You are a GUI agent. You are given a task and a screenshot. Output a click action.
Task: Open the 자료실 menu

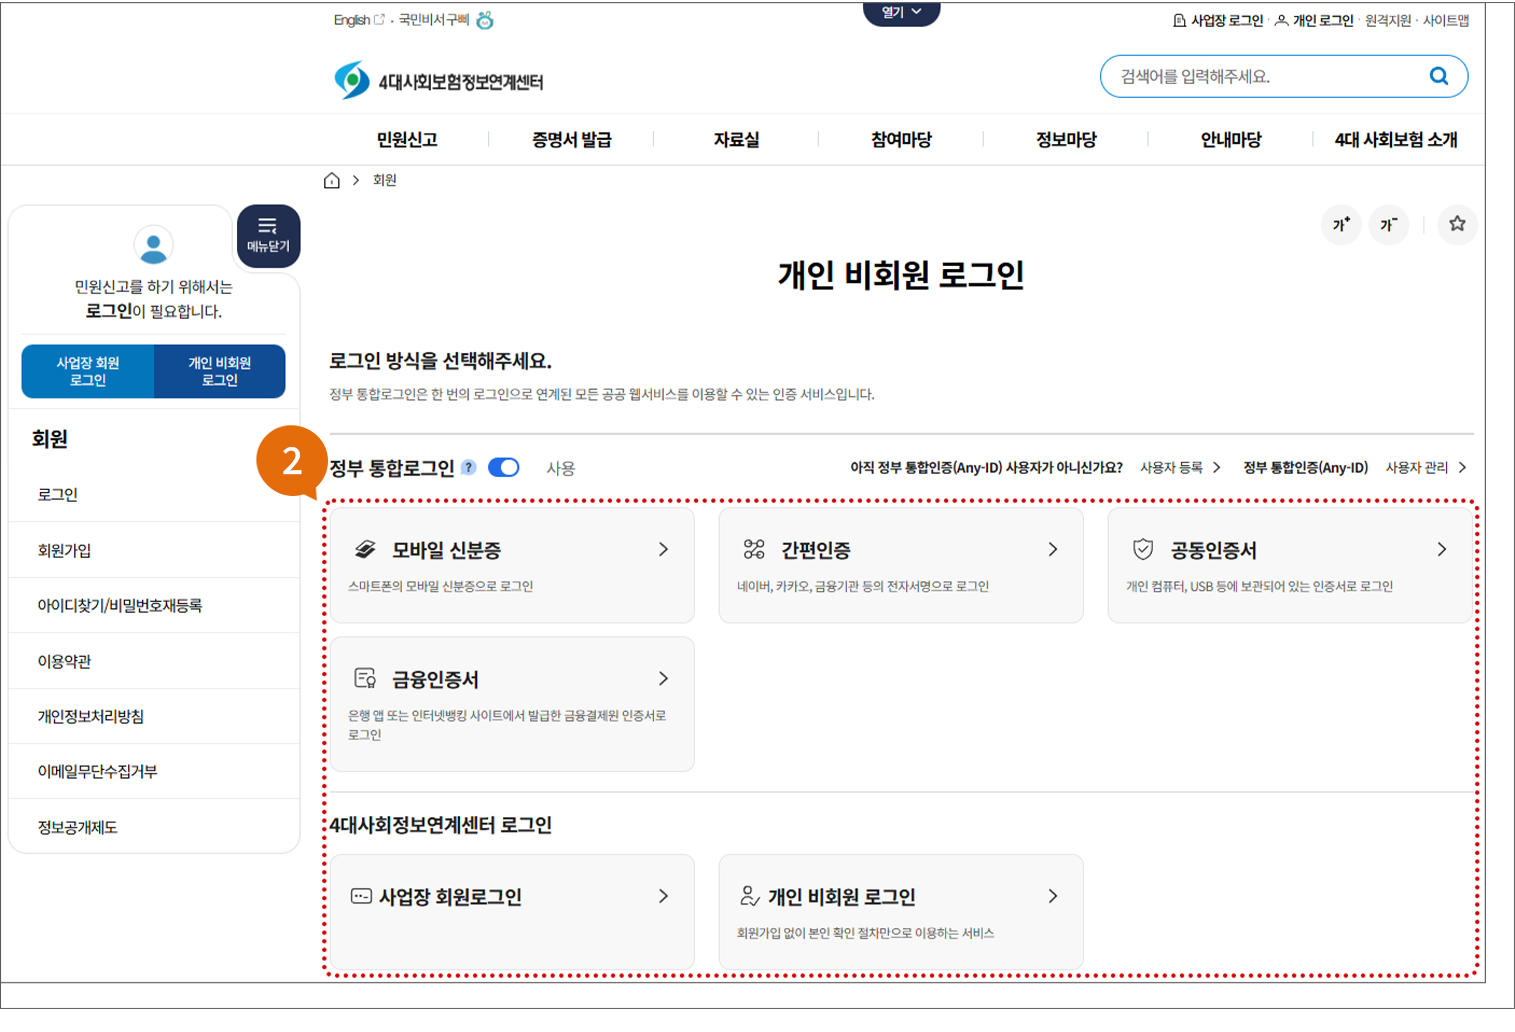click(736, 139)
